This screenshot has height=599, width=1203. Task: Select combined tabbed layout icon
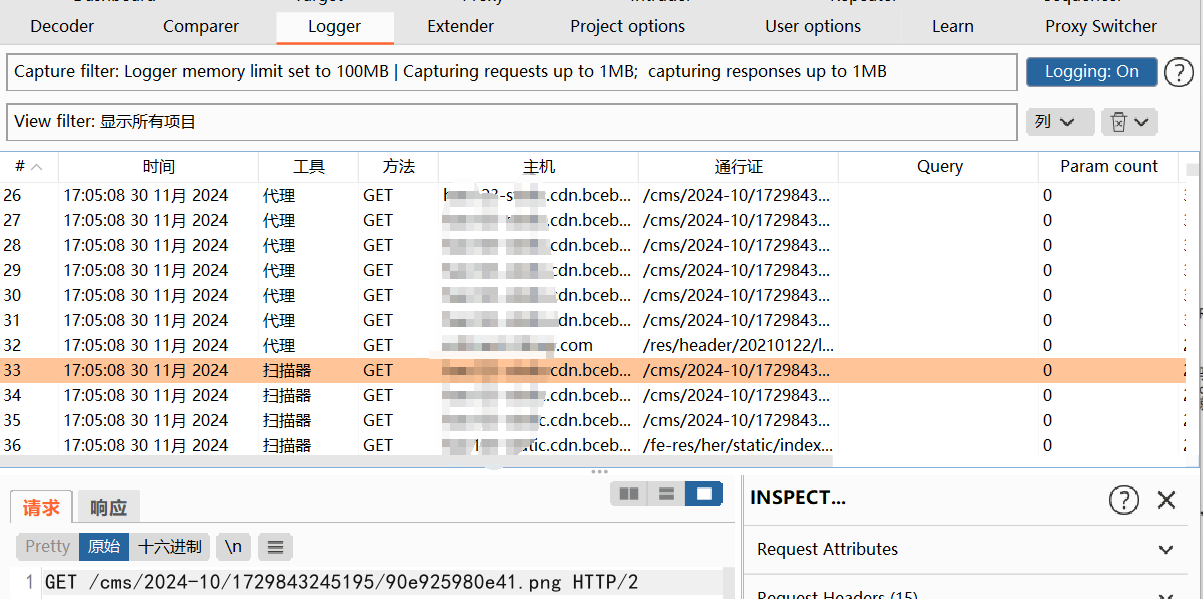704,493
